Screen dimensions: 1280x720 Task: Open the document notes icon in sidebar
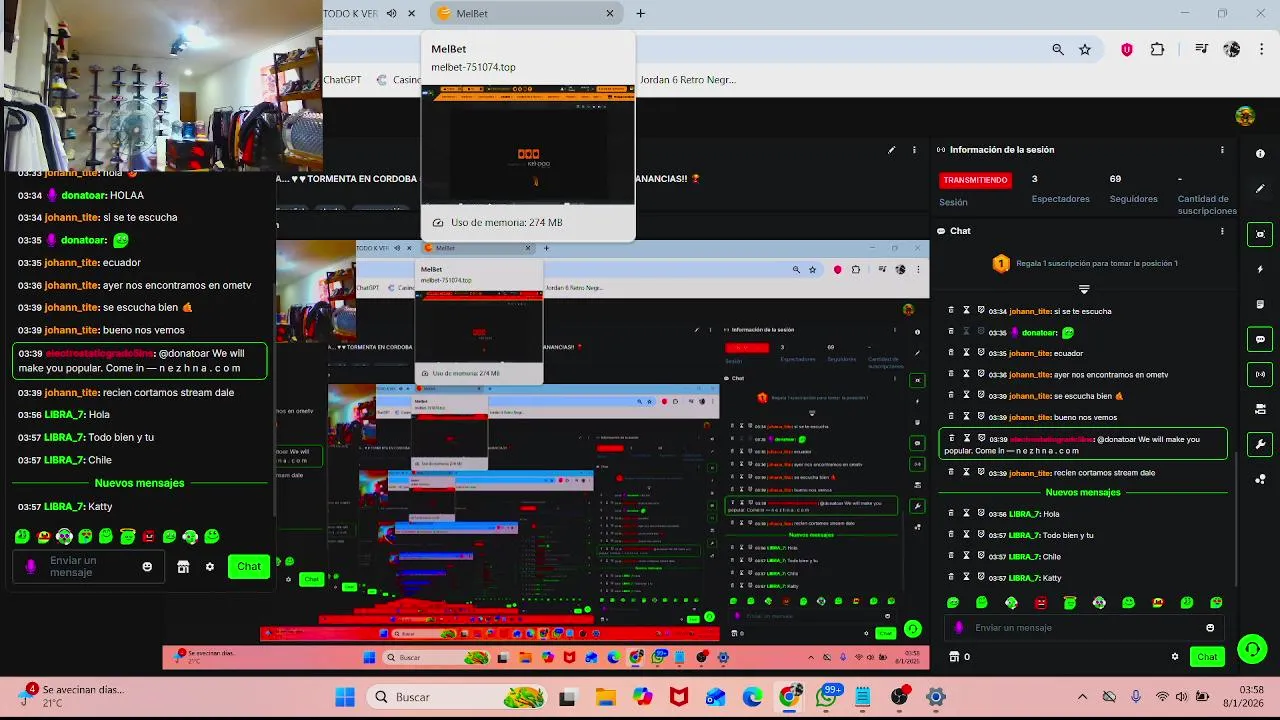coord(1260,304)
